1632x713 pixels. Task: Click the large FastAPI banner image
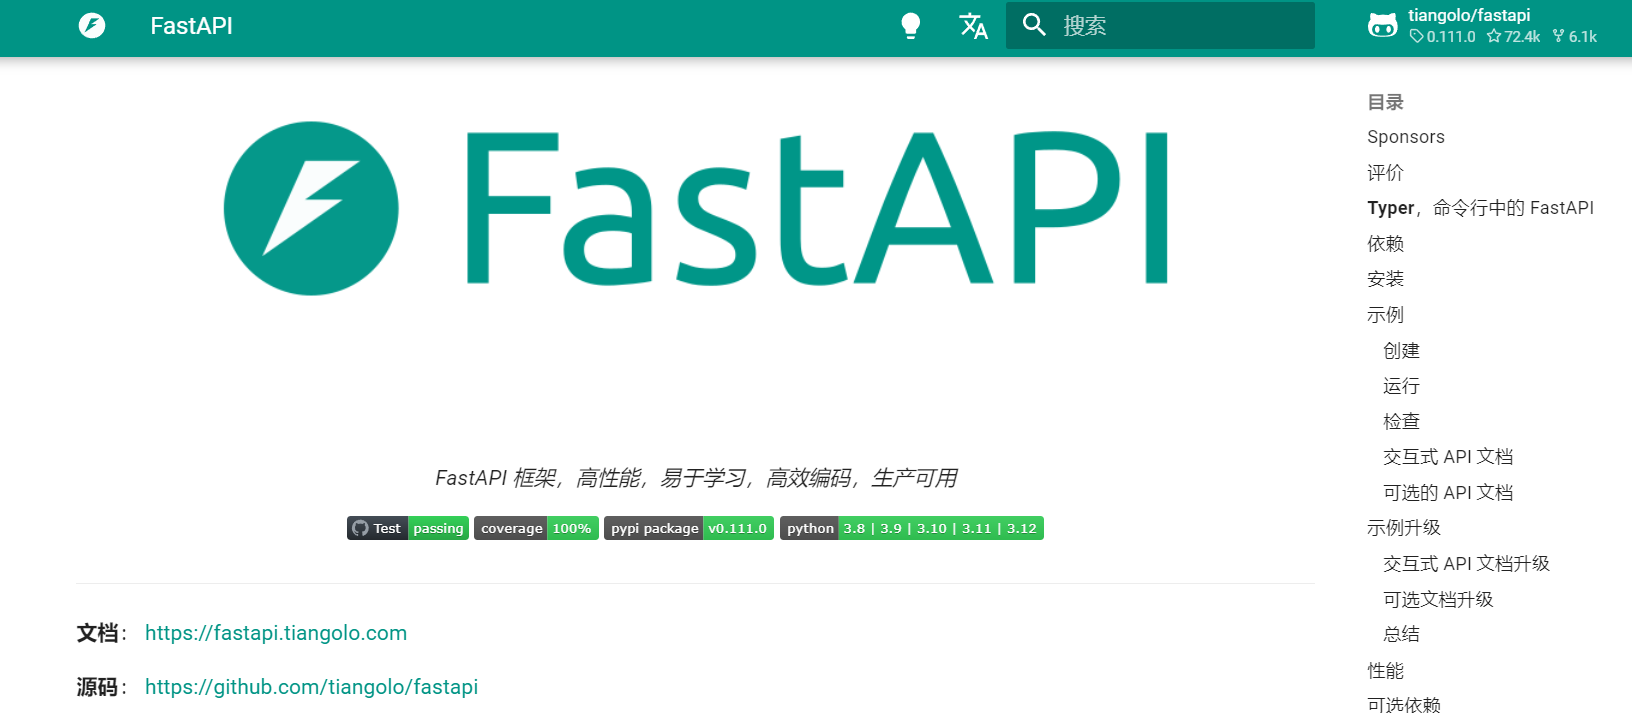[695, 208]
